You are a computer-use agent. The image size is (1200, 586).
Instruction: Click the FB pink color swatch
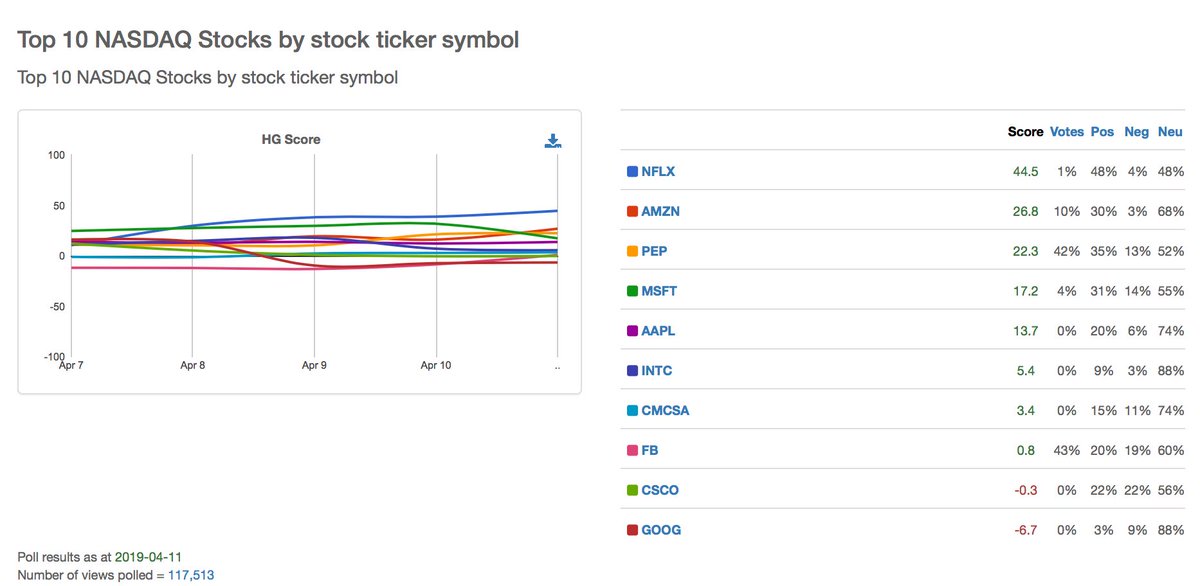(632, 450)
